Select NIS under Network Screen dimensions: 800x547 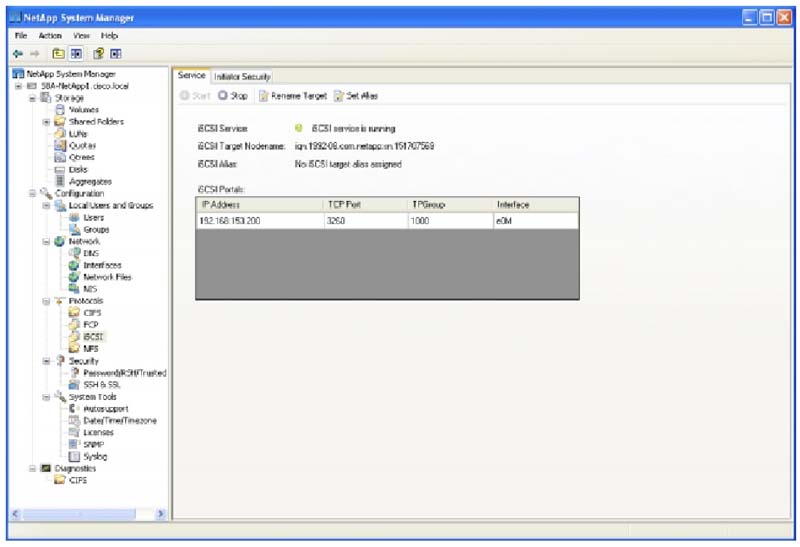point(90,289)
